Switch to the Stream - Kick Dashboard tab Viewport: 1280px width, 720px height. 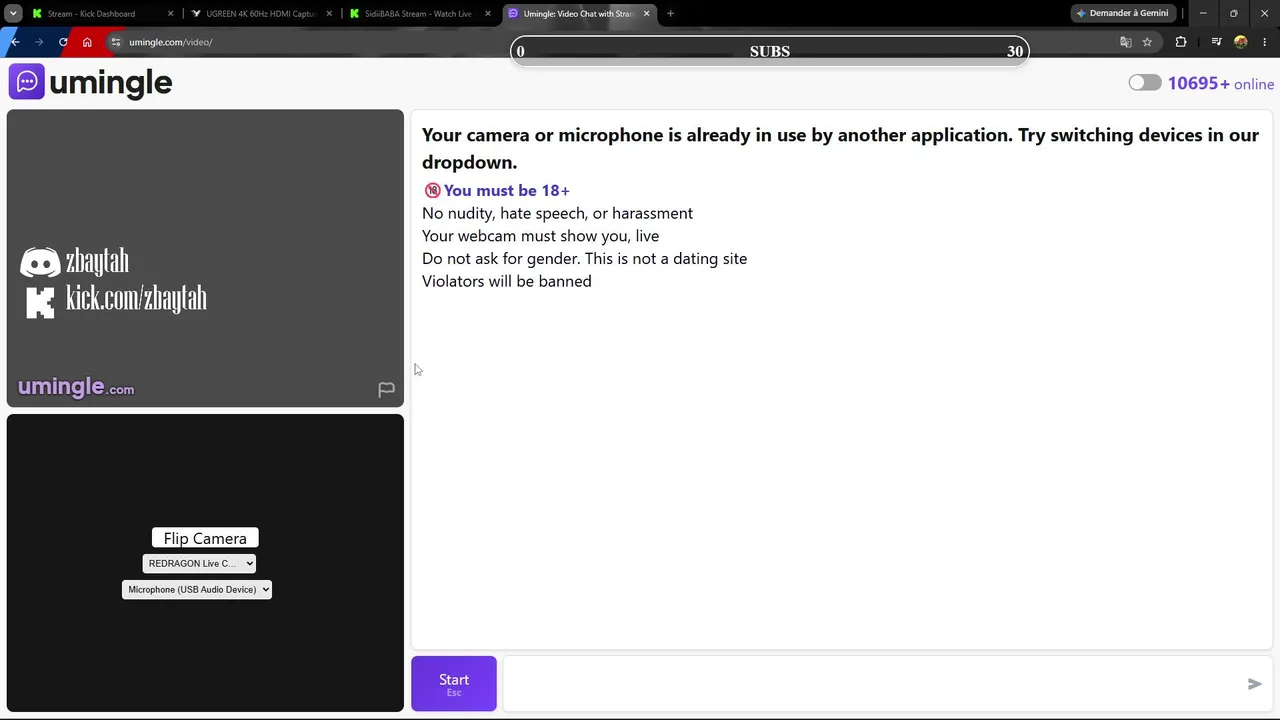coord(102,14)
